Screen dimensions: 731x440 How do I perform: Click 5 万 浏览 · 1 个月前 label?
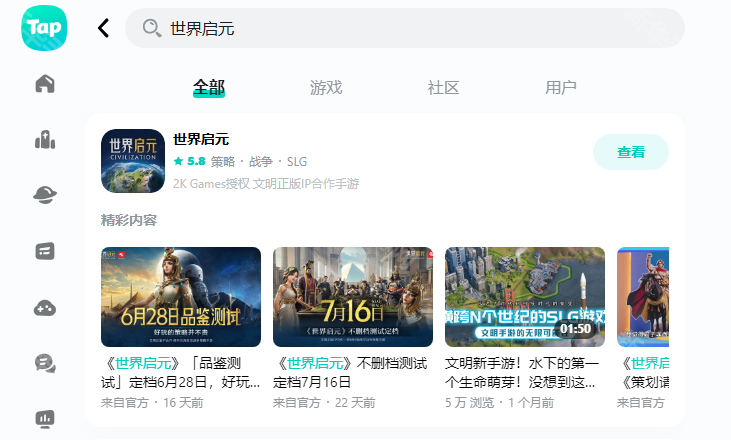click(x=499, y=403)
